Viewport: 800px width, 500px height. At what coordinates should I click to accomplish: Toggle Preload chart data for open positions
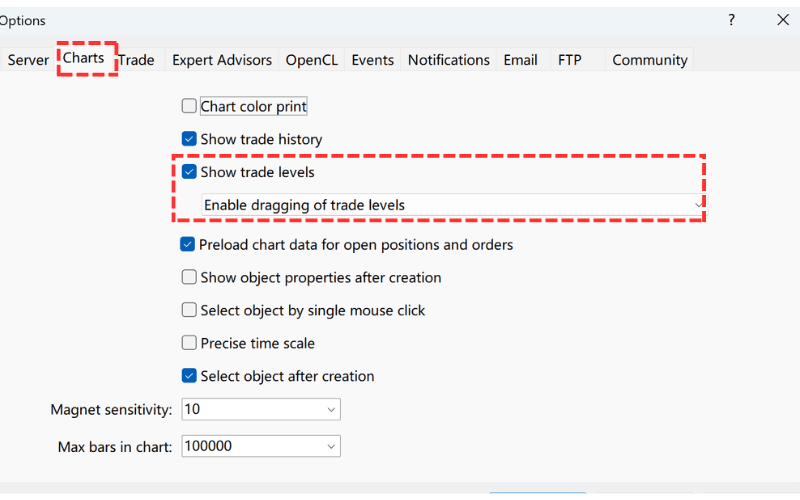(188, 244)
